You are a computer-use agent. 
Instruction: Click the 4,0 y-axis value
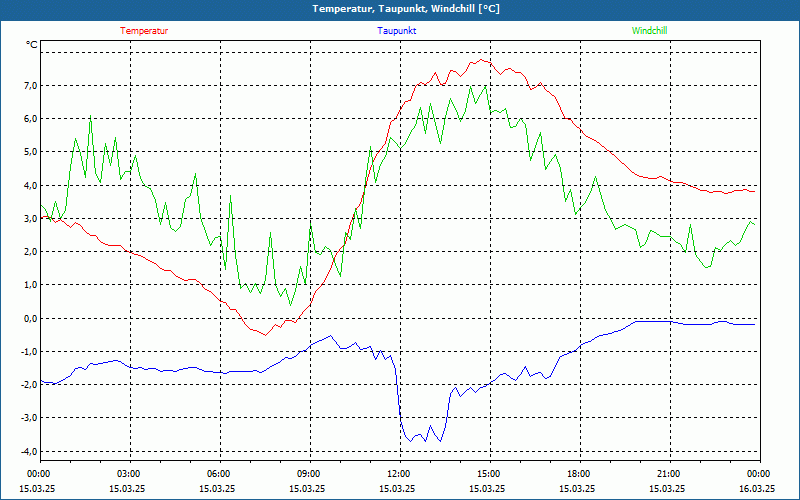[x=31, y=186]
